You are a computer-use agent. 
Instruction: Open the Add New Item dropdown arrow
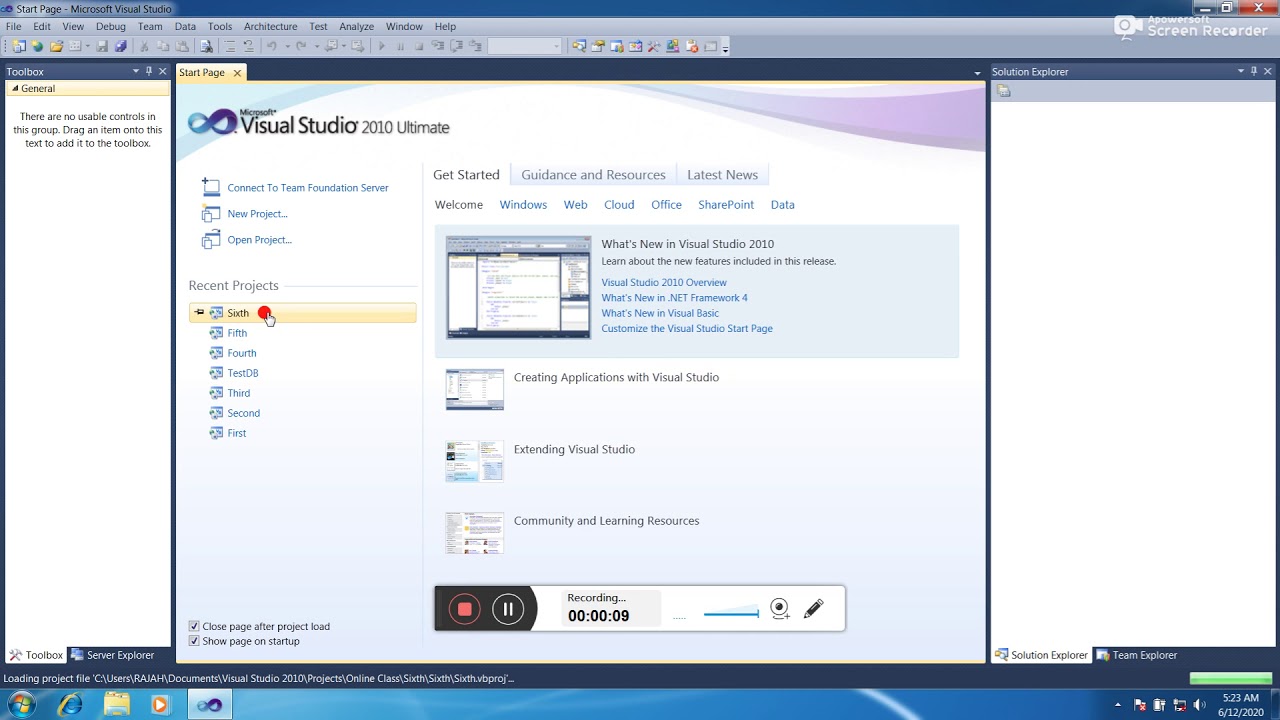click(87, 46)
